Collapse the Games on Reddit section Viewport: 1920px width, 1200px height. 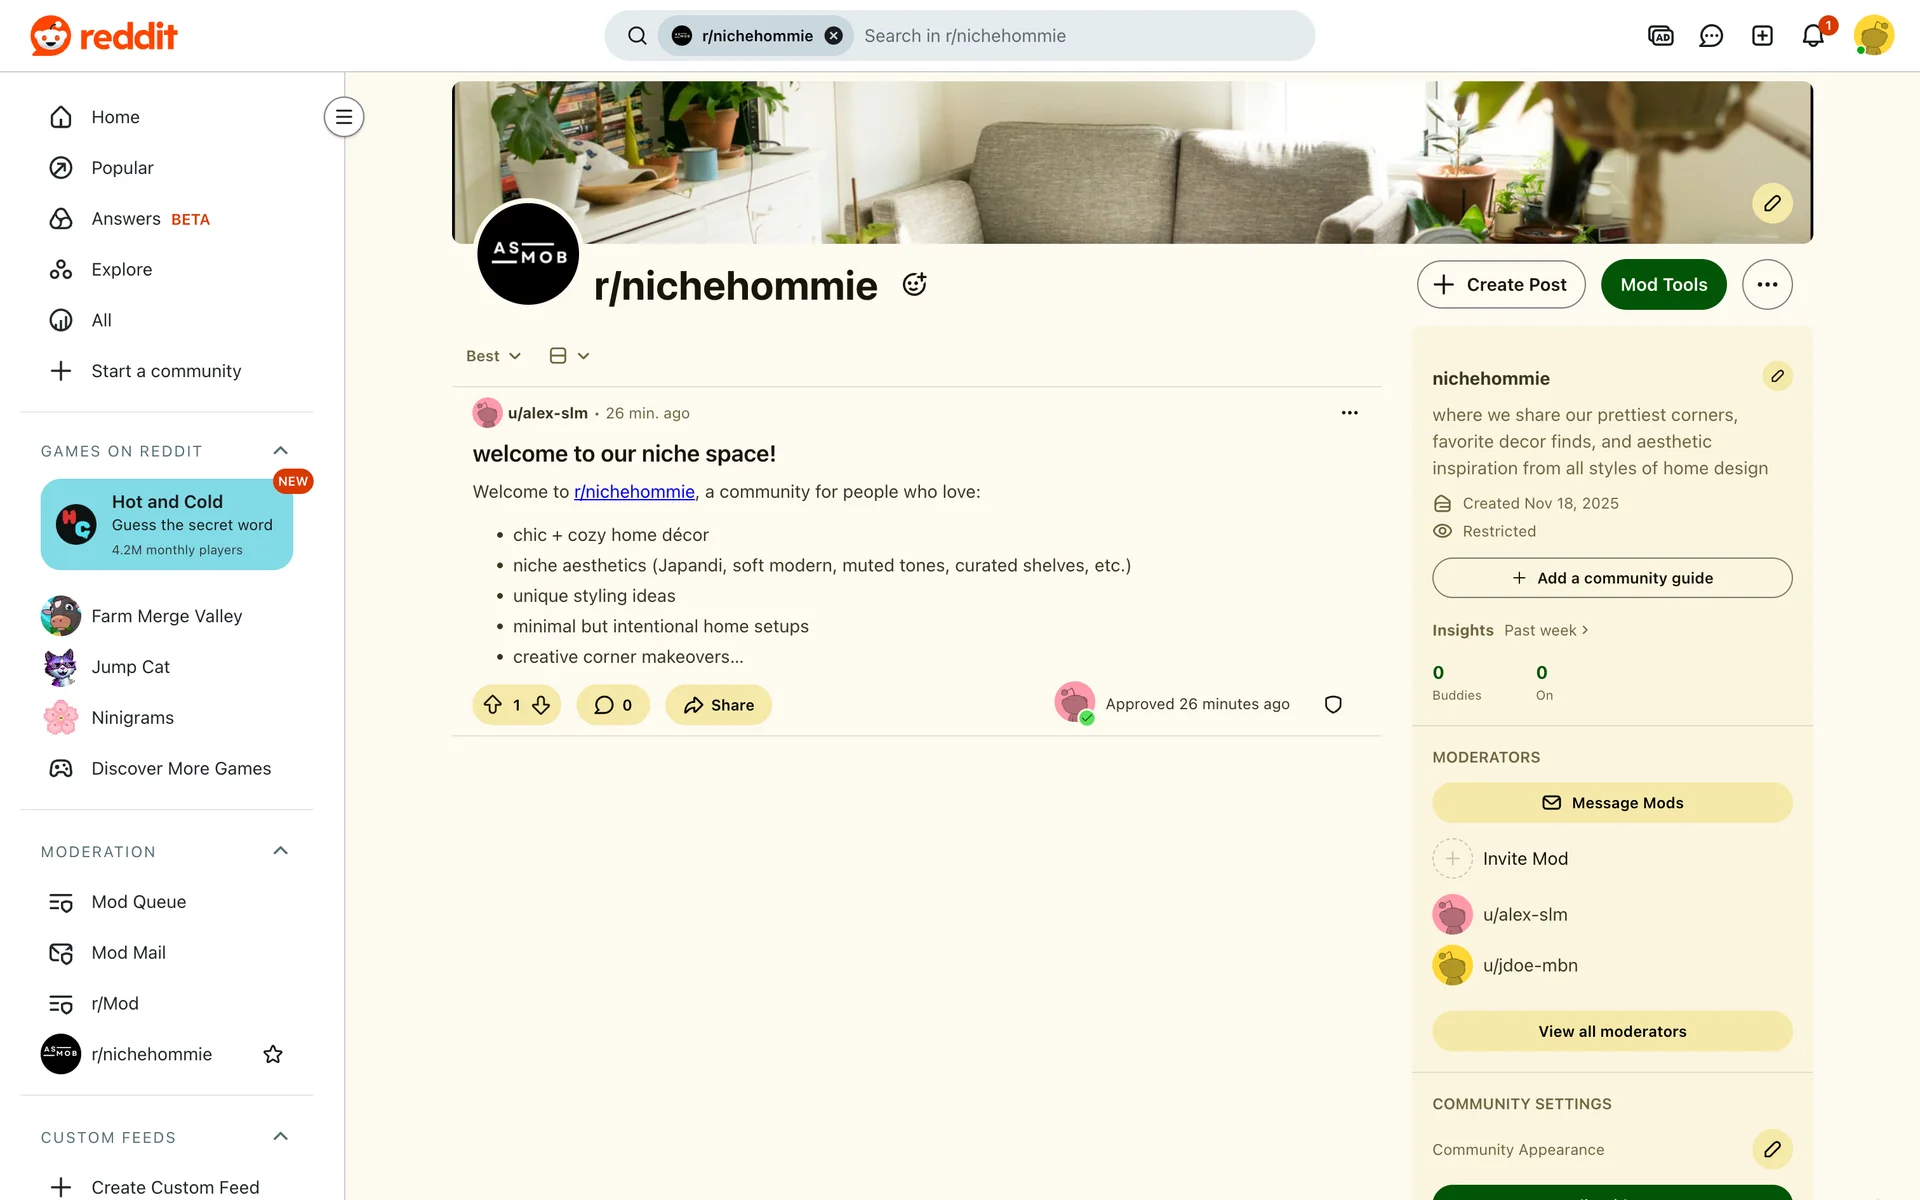(x=281, y=451)
